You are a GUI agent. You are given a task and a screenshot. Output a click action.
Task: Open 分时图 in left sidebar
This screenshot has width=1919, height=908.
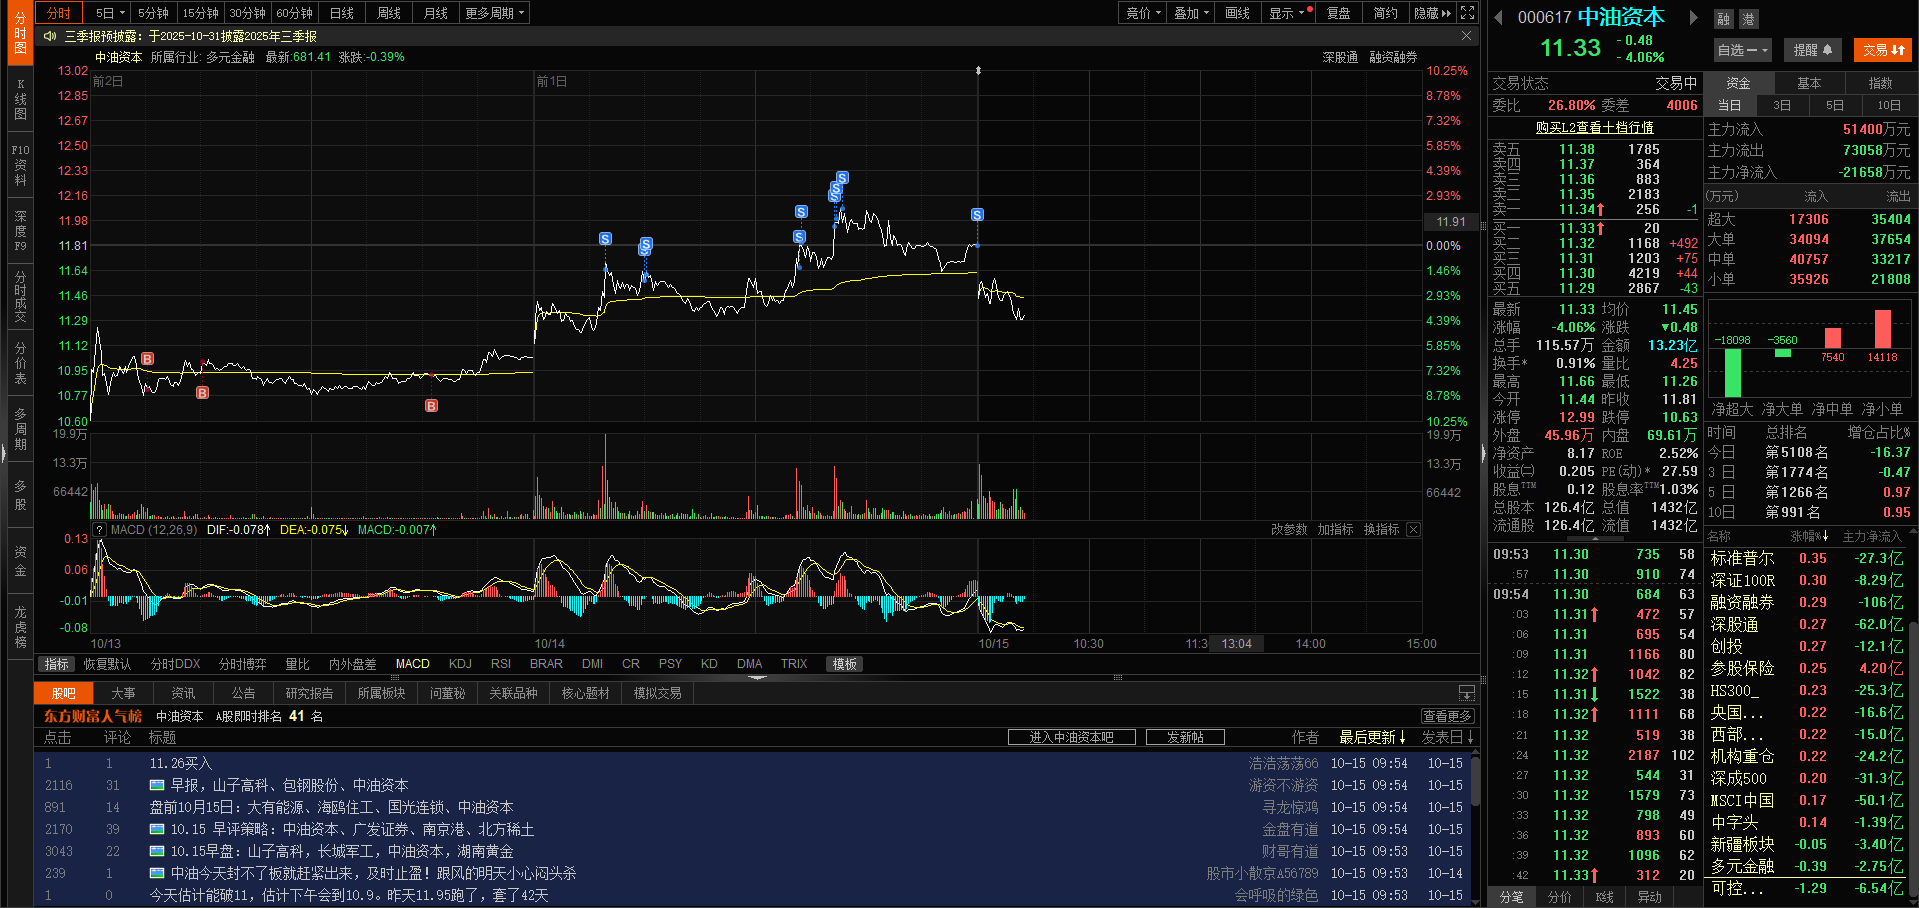(x=20, y=34)
